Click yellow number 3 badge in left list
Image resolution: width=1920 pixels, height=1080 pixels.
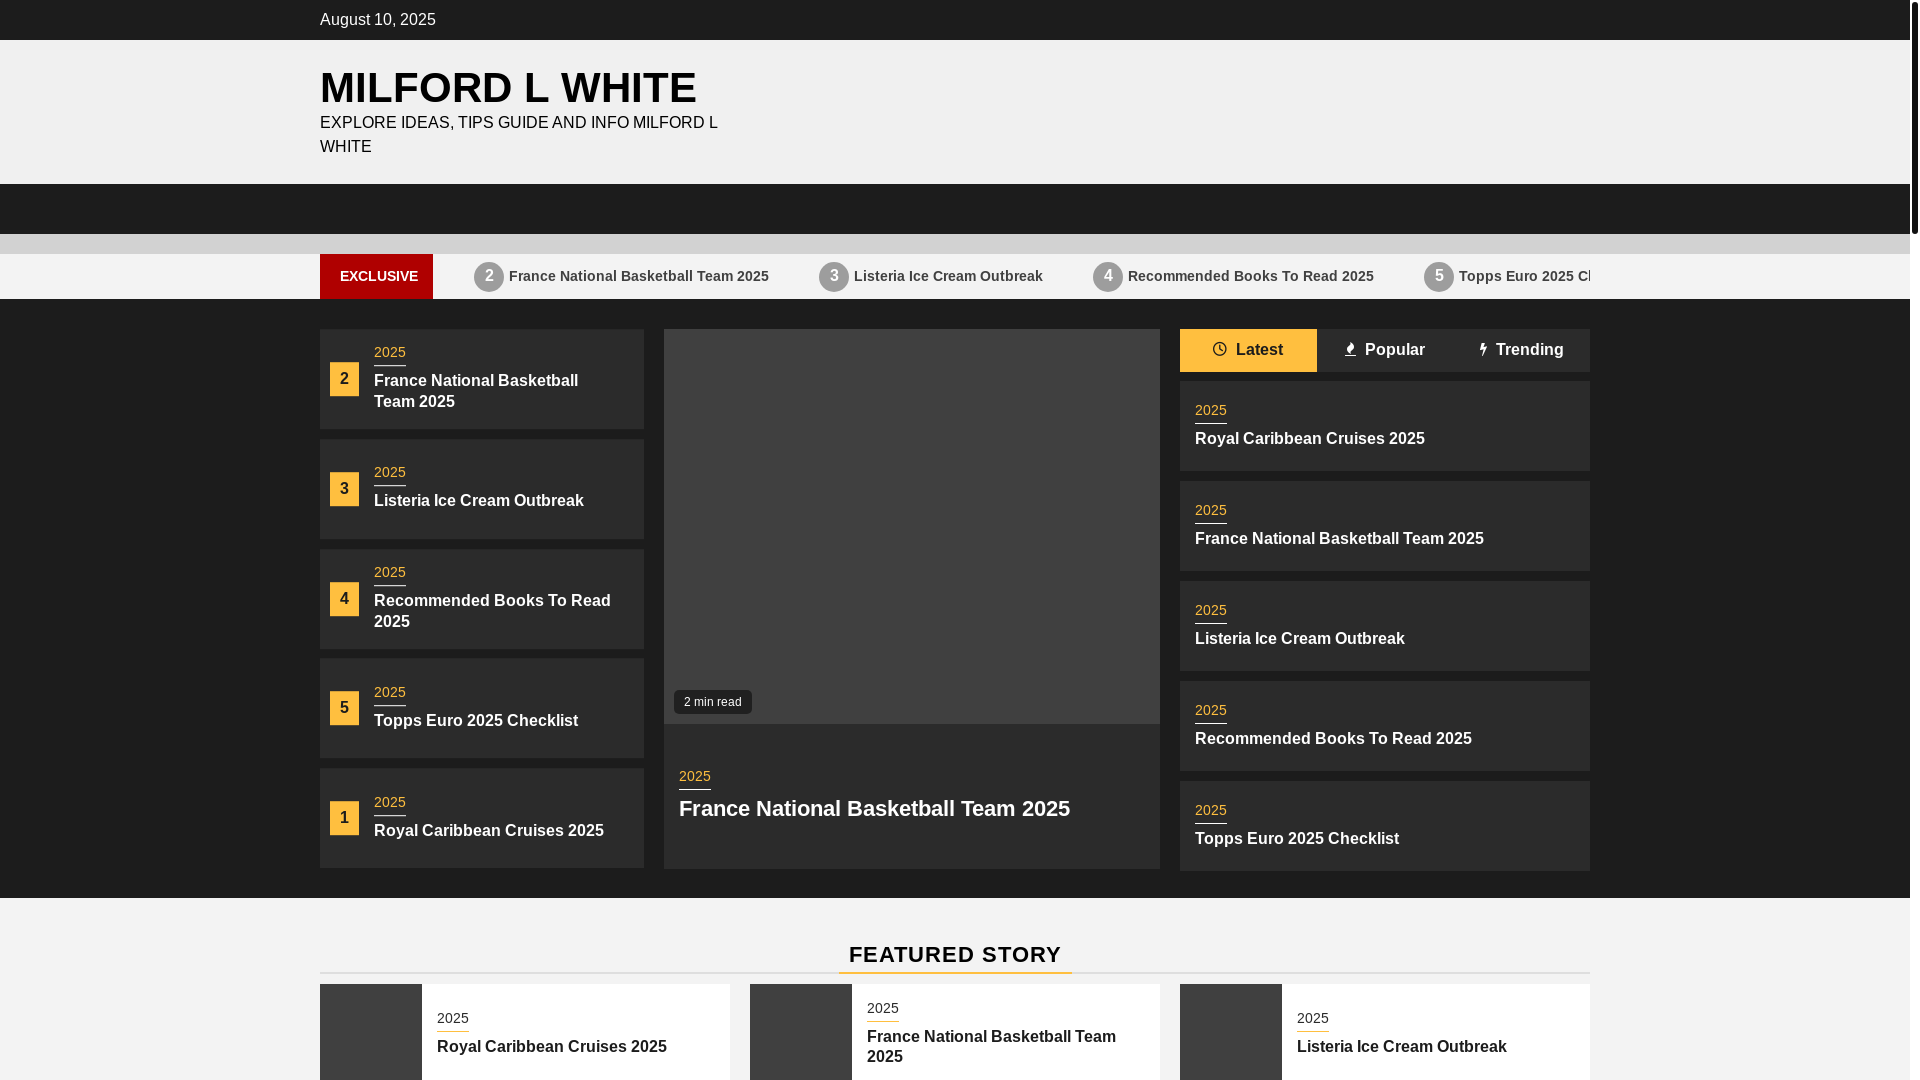click(x=344, y=489)
